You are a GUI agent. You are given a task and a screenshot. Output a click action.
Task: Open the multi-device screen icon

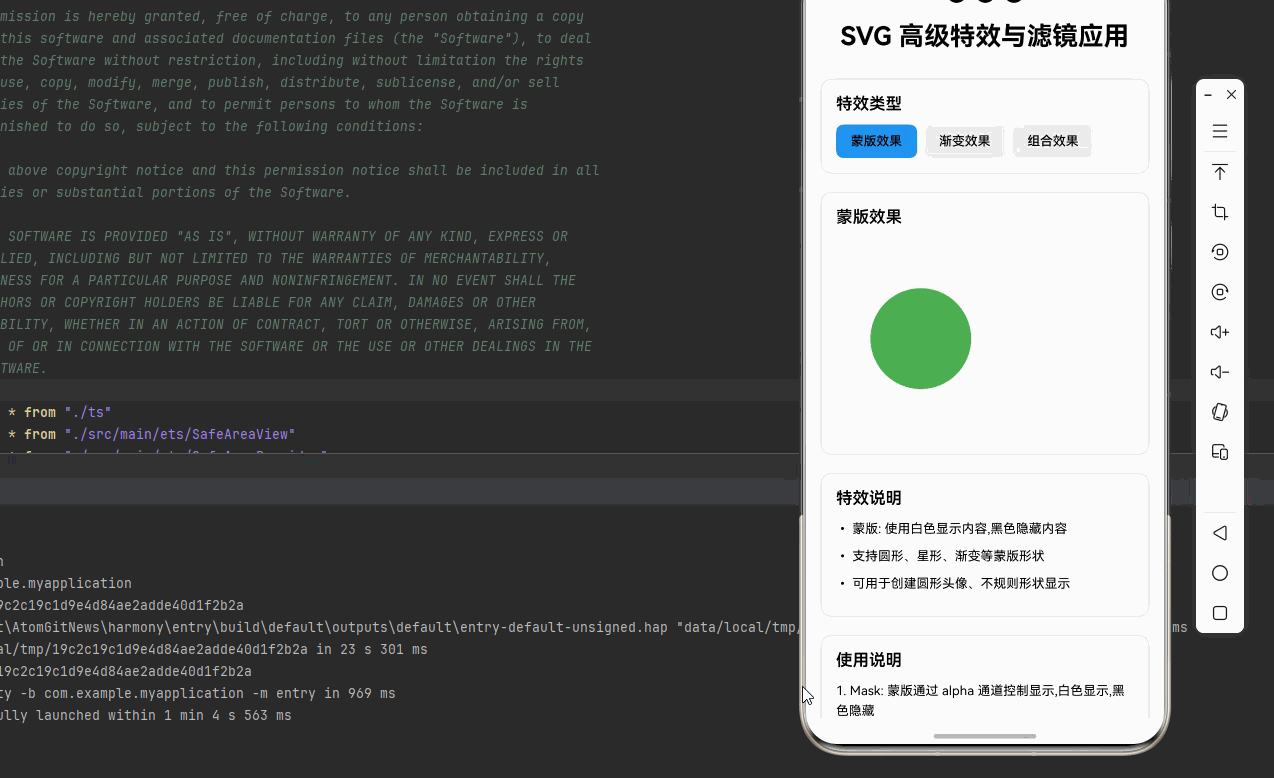pos(1219,452)
